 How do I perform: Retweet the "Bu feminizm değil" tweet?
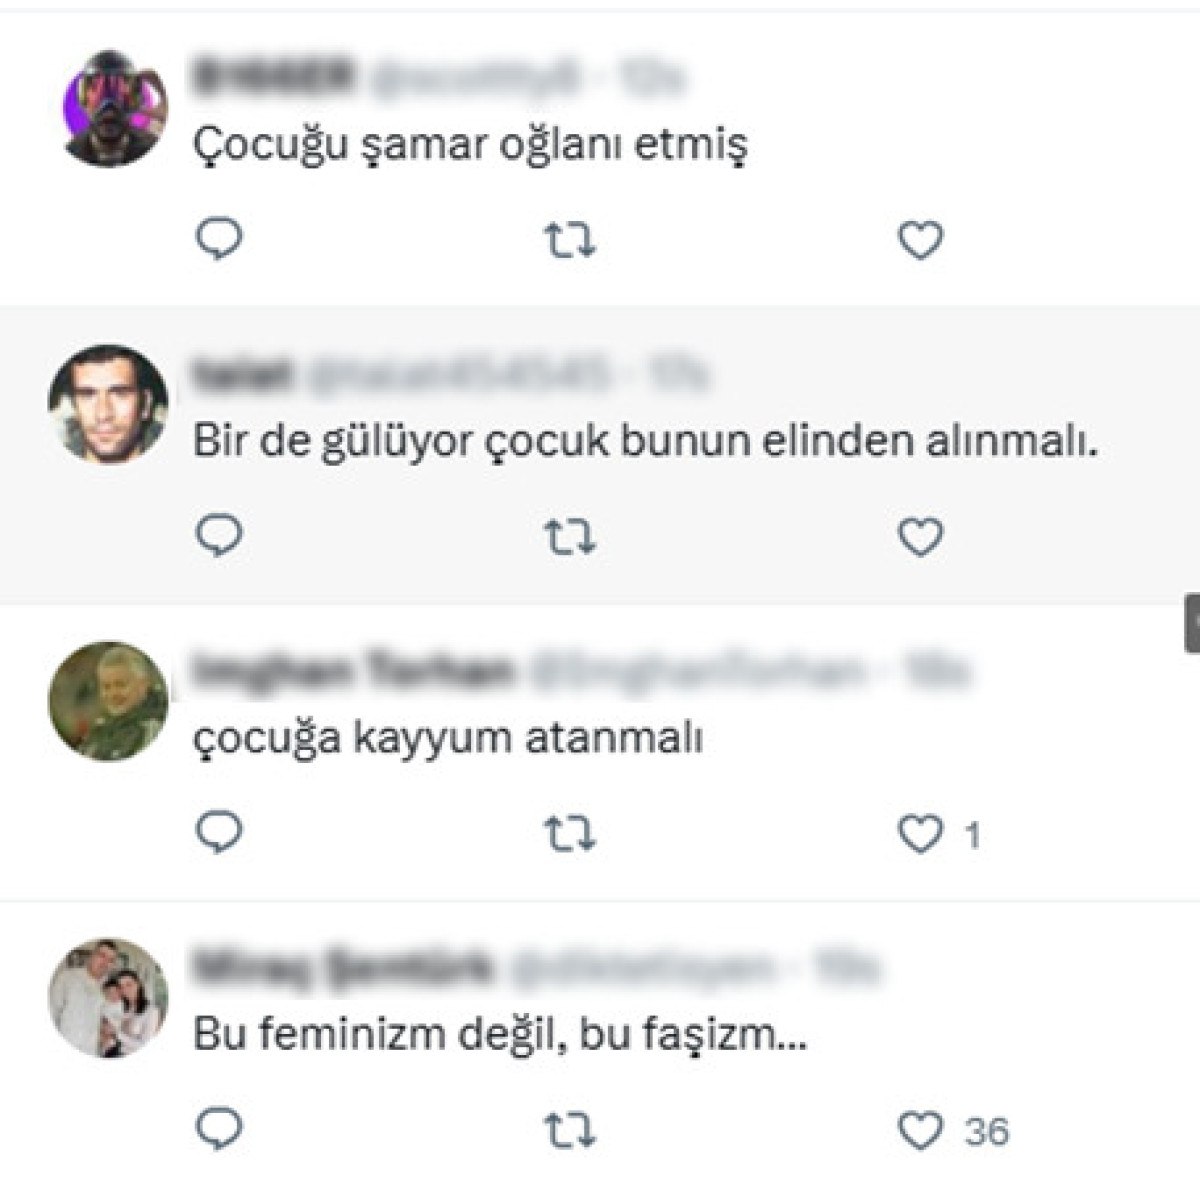(570, 1130)
